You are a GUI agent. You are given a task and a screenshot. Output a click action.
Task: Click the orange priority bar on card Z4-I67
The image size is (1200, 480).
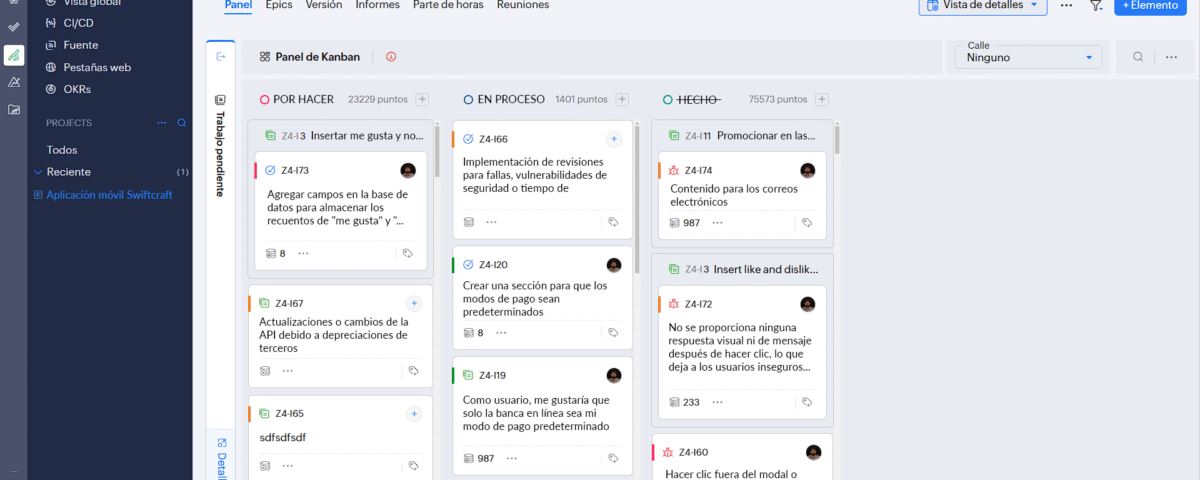click(250, 303)
